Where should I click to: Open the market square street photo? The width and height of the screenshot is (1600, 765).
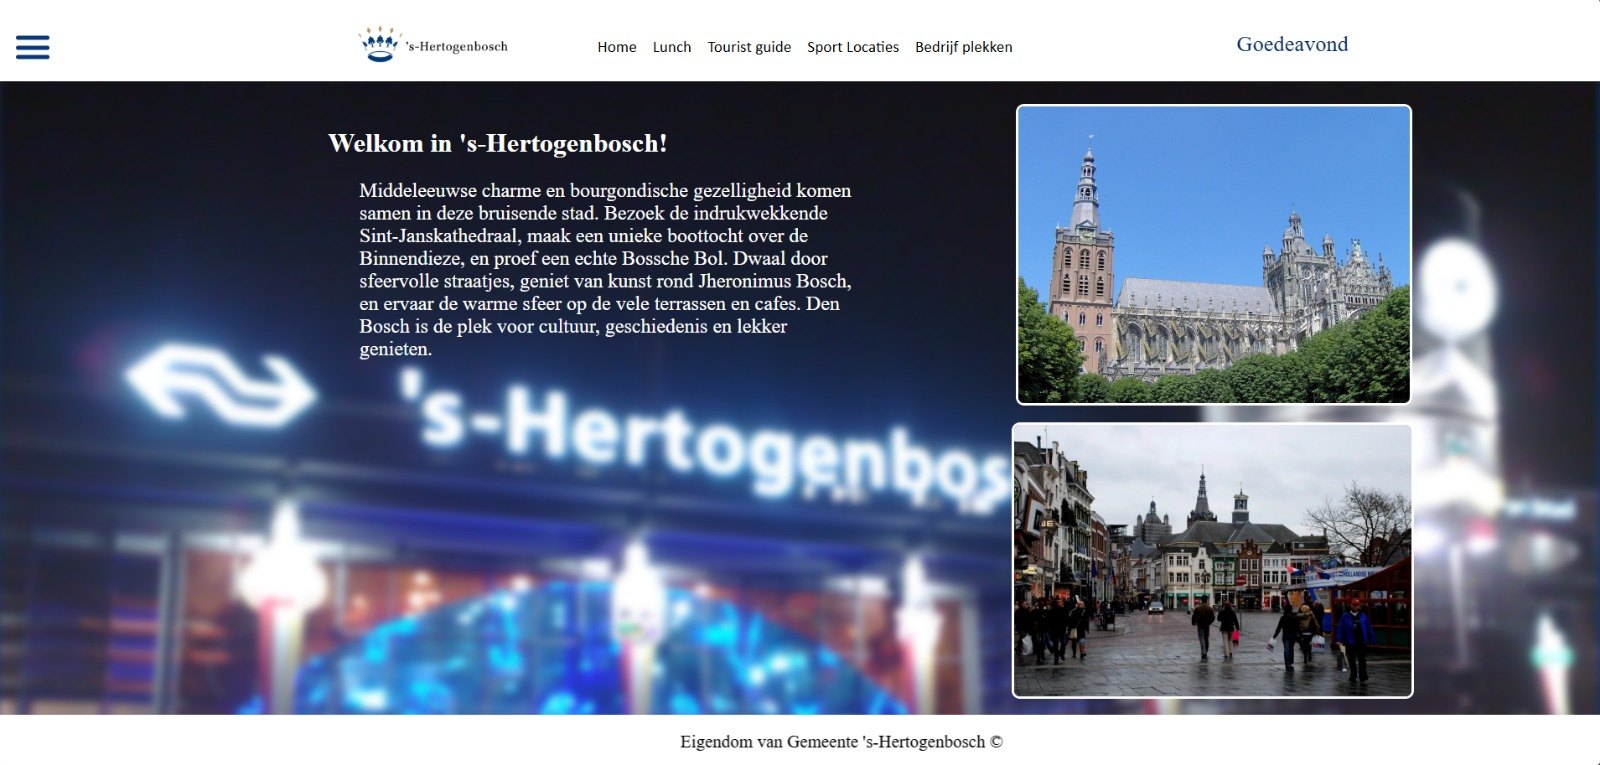[x=1213, y=561]
